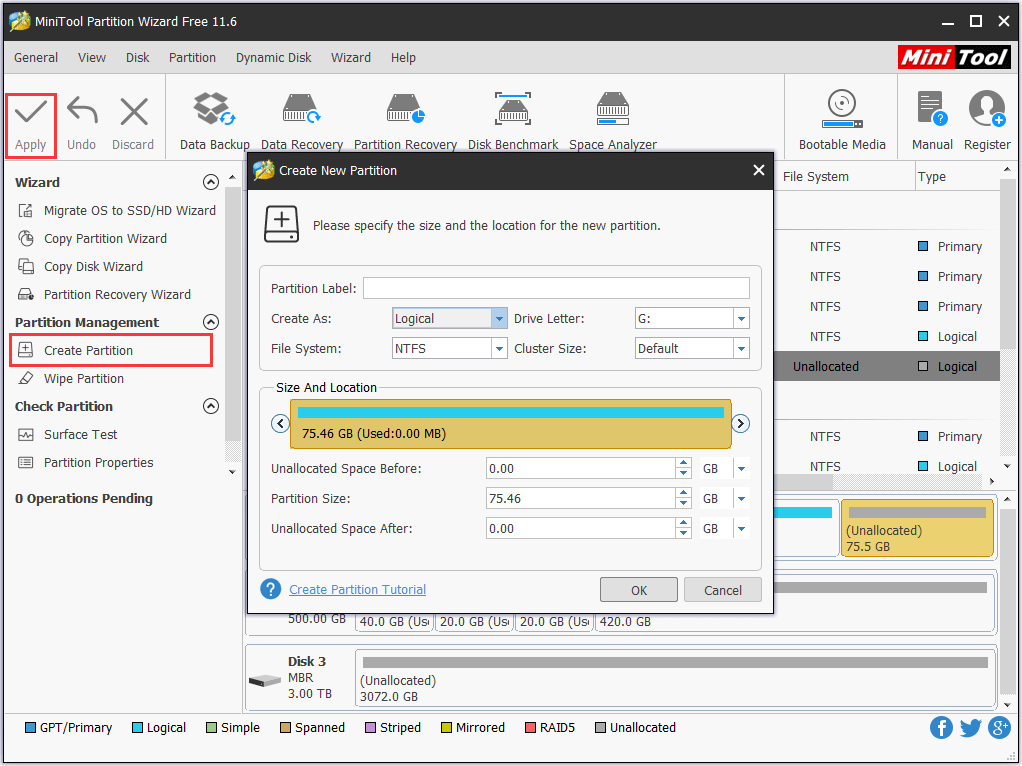This screenshot has height=766, width=1022.
Task: Shift partition right with the right arrow
Action: tap(740, 424)
